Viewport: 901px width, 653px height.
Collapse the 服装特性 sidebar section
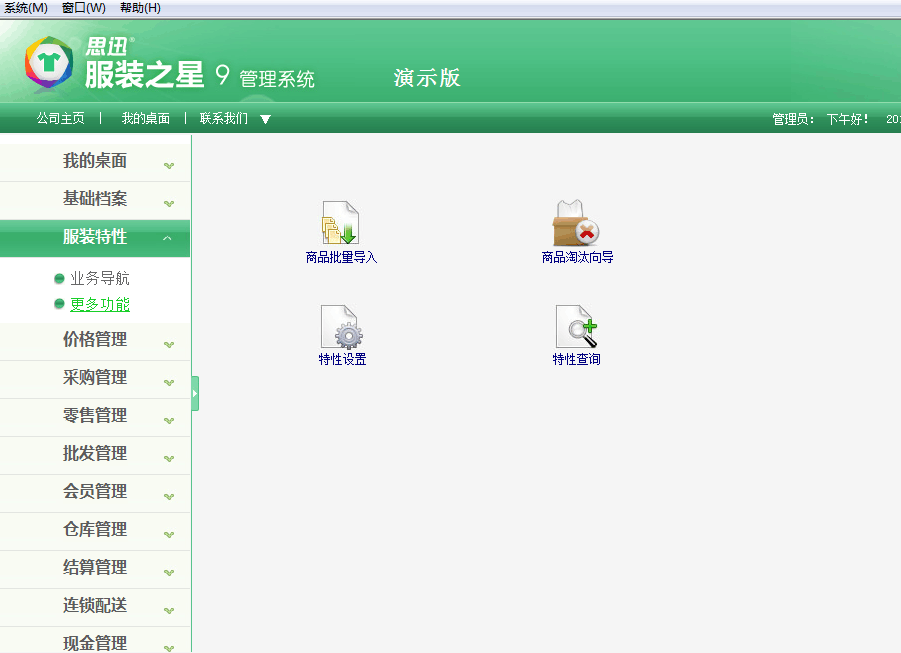pos(95,238)
